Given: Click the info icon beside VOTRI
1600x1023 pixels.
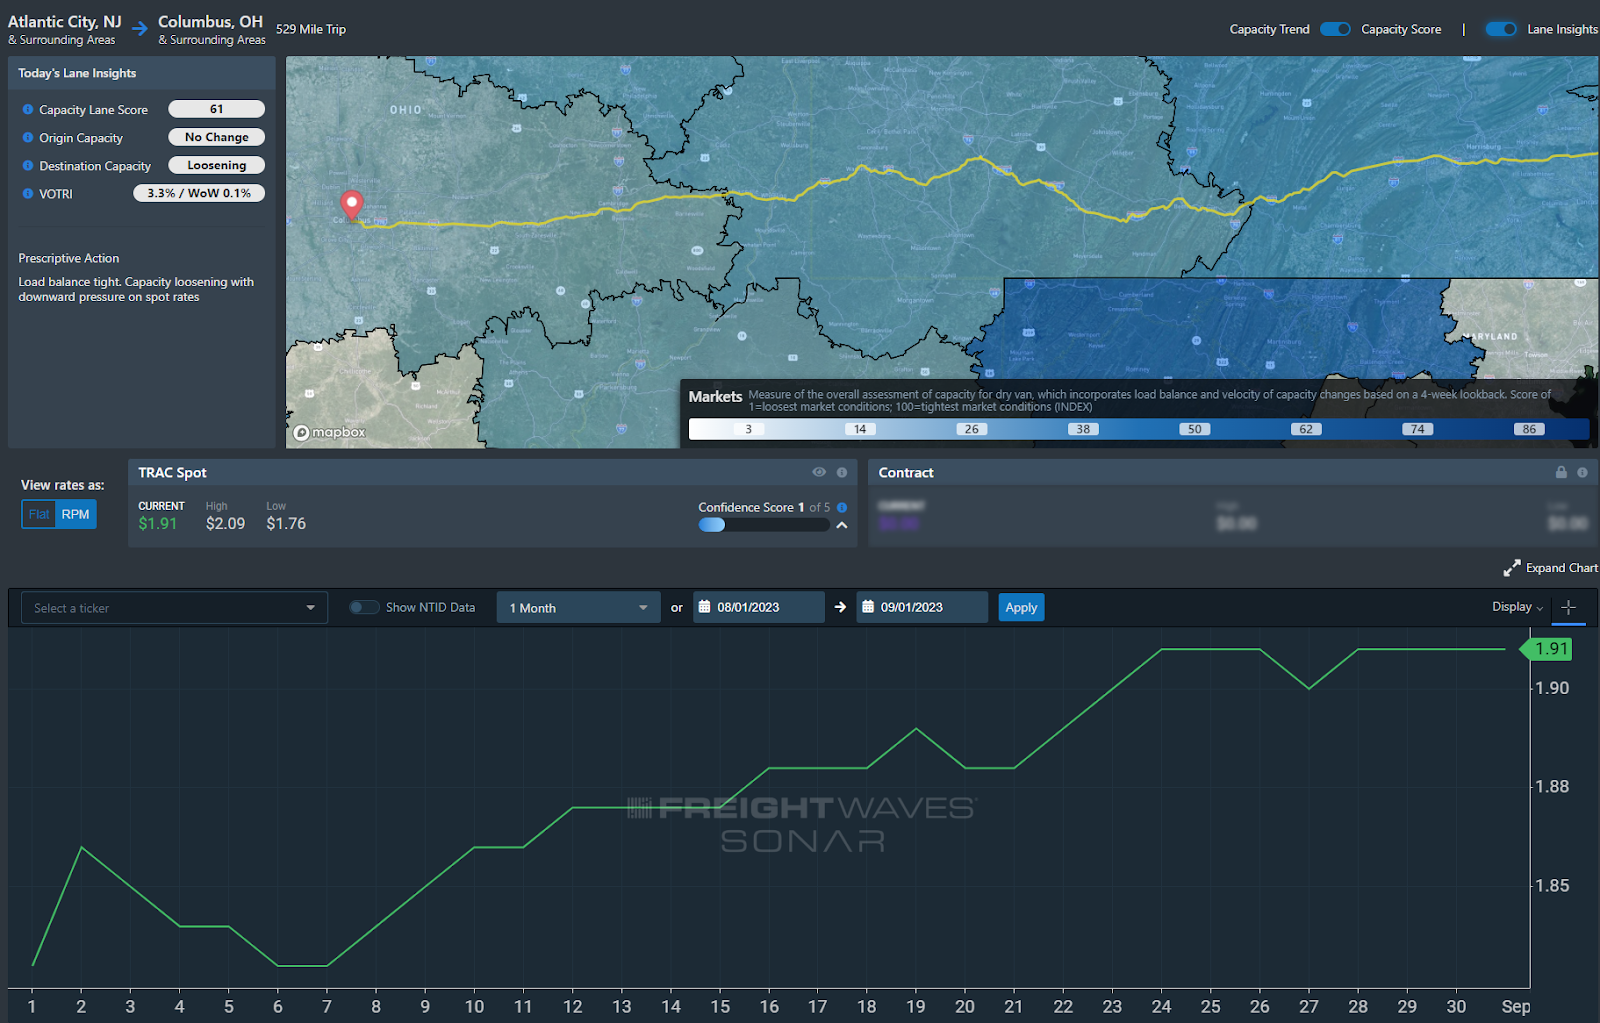Looking at the screenshot, I should 28,194.
